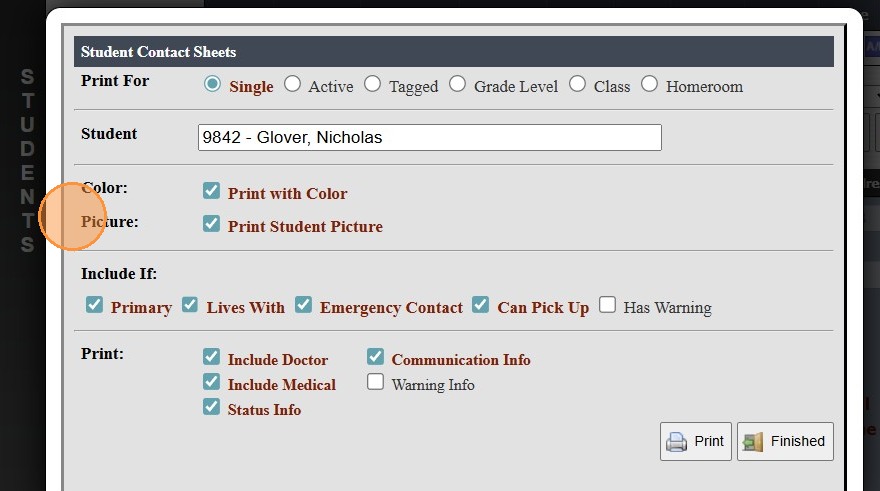Toggle Include Medical checkbox
The height and width of the screenshot is (491, 880).
[x=211, y=381]
